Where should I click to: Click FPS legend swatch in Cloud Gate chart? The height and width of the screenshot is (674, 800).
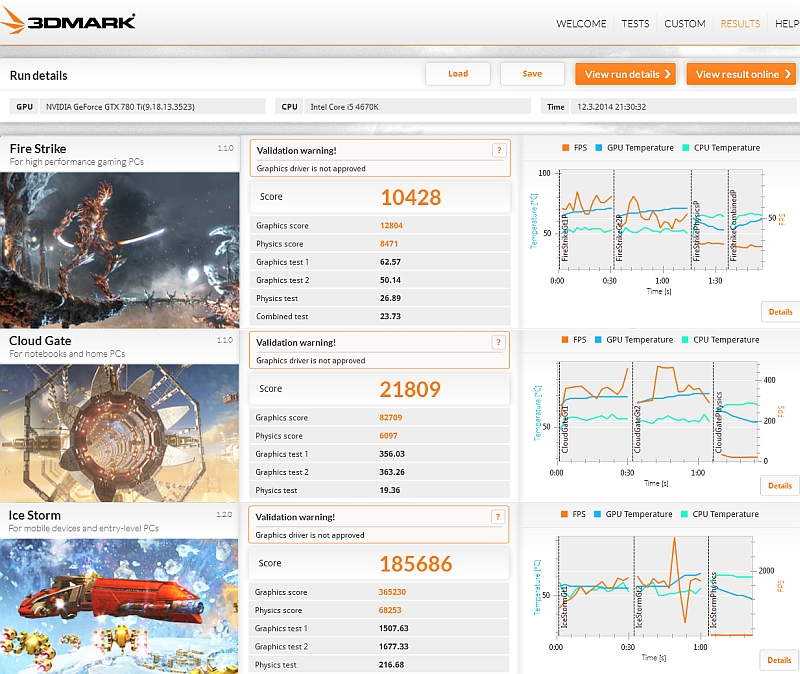point(565,339)
